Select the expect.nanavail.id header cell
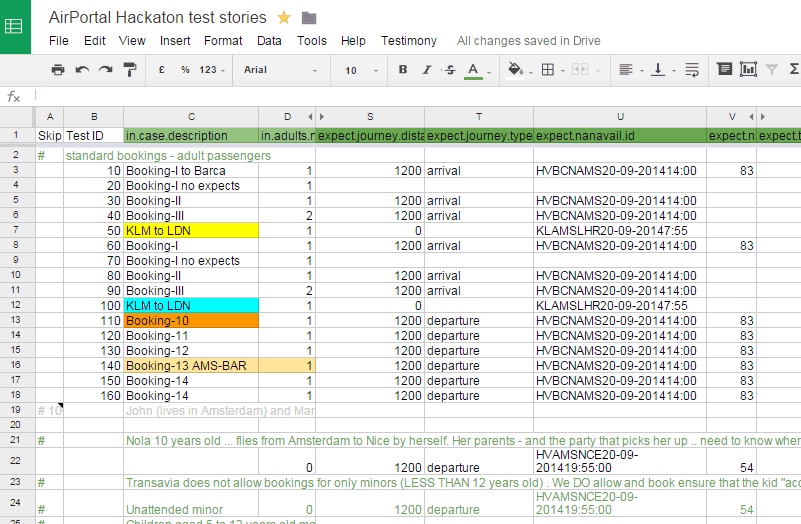801x524 pixels. [620, 135]
